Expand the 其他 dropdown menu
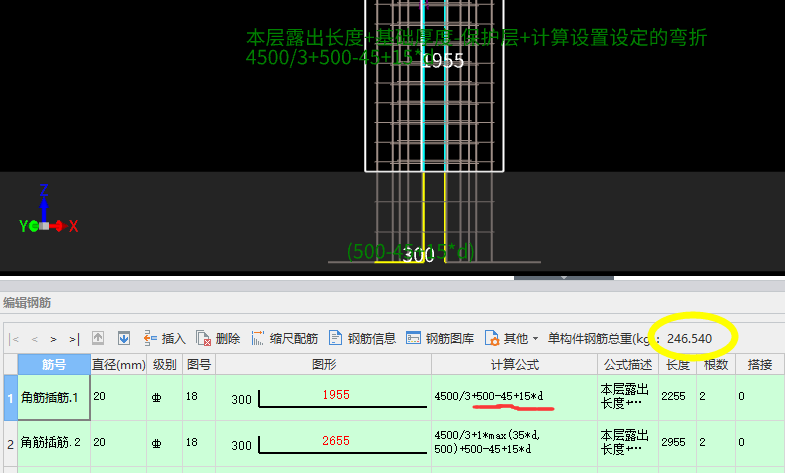The image size is (785, 473). click(x=511, y=339)
